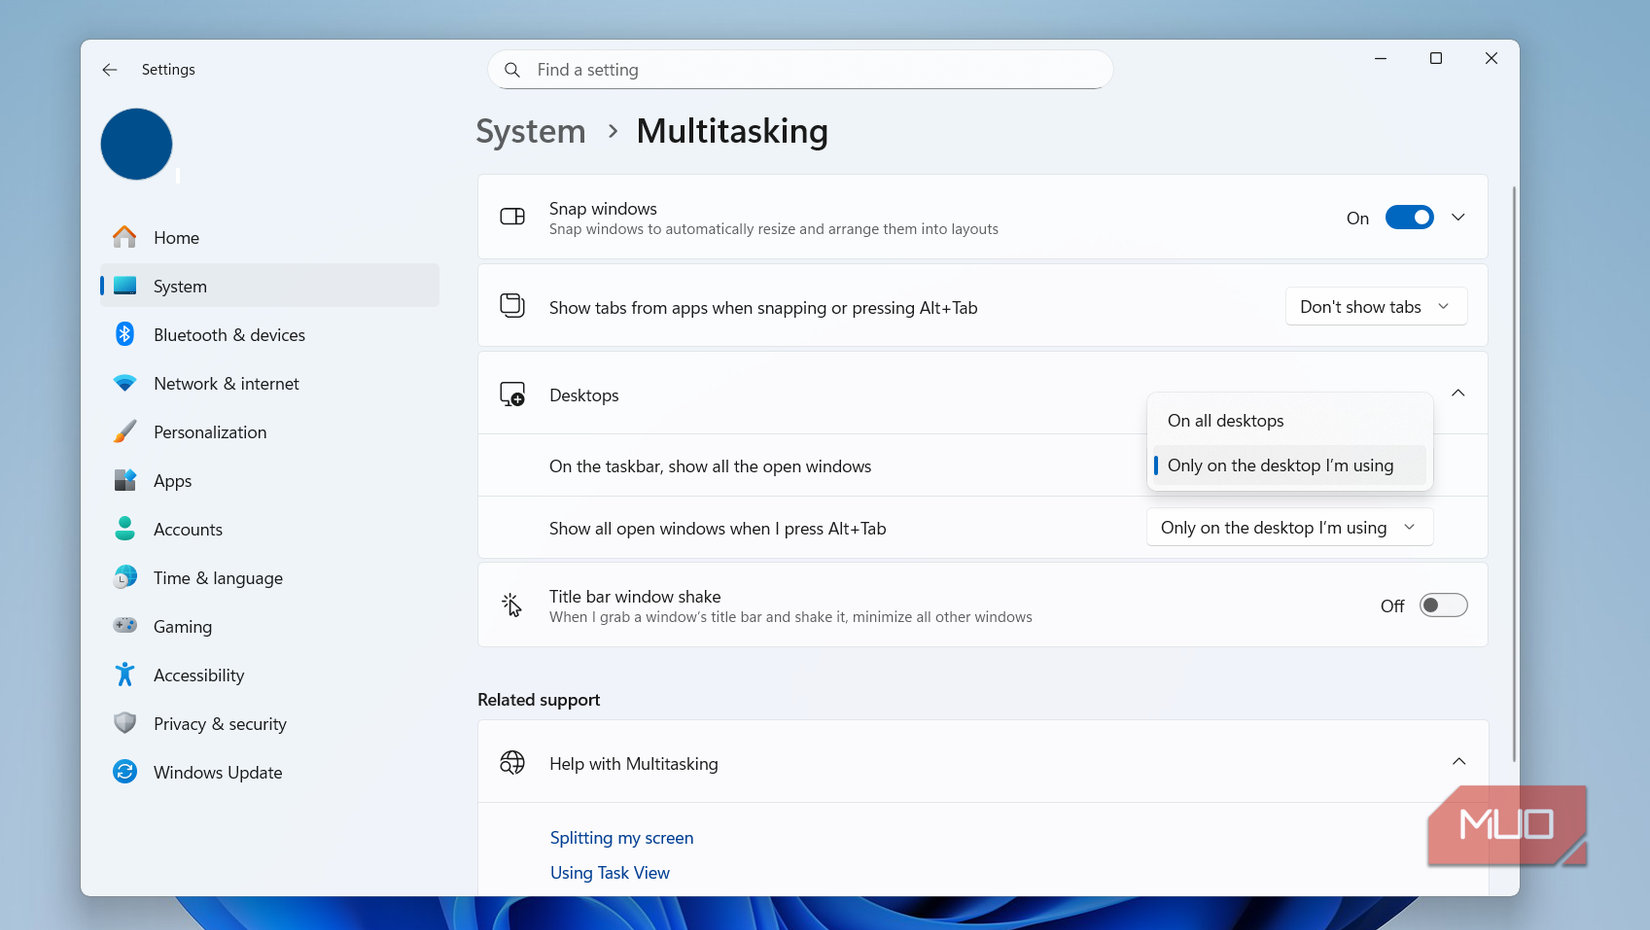1650x930 pixels.
Task: Choose Only on the desktop I'm using
Action: (1289, 465)
